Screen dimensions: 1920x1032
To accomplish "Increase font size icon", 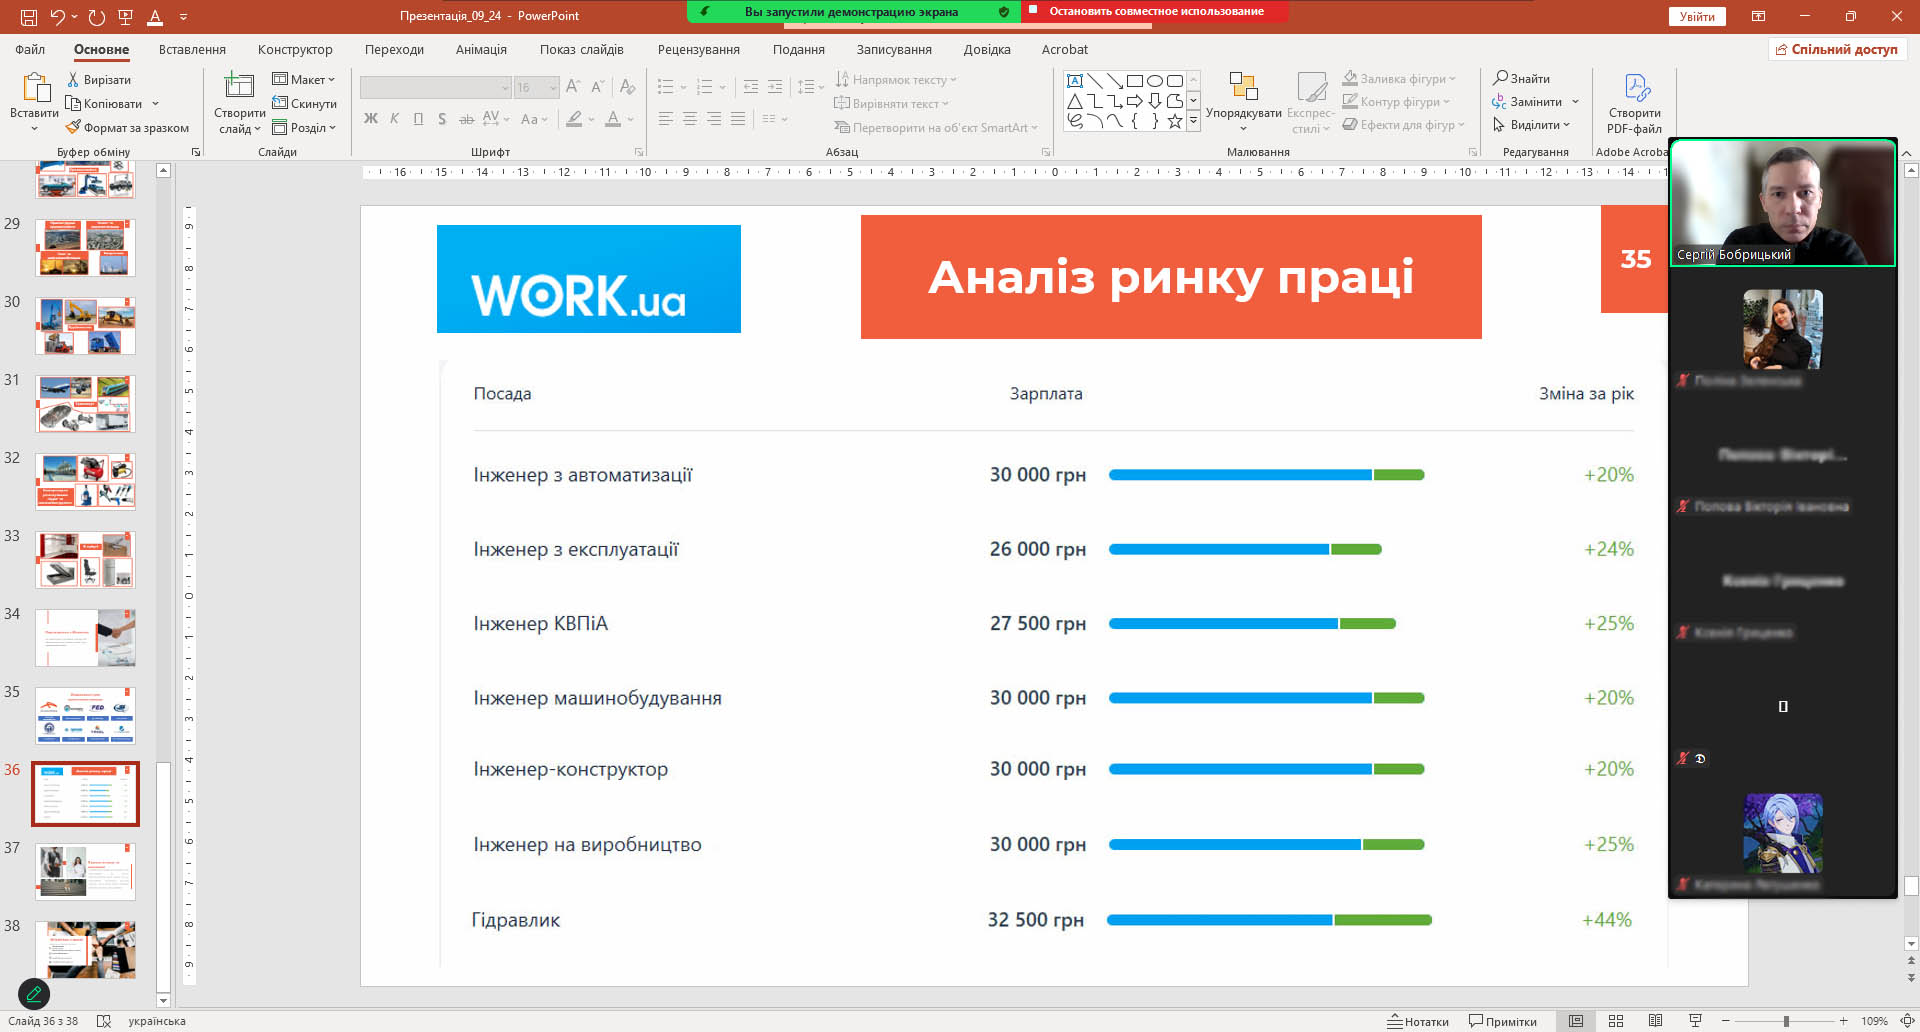I will coord(573,87).
